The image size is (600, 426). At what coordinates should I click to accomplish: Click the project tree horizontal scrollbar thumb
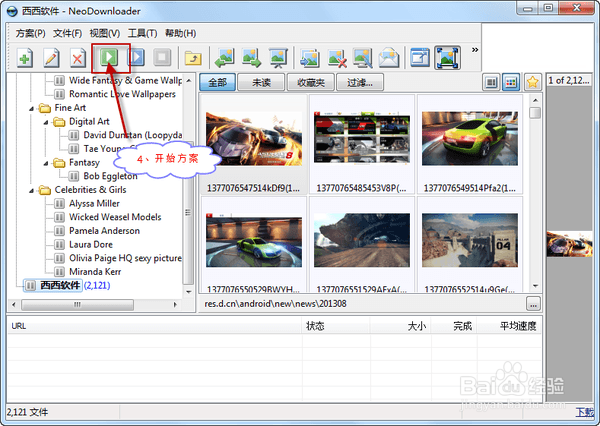coord(77,305)
